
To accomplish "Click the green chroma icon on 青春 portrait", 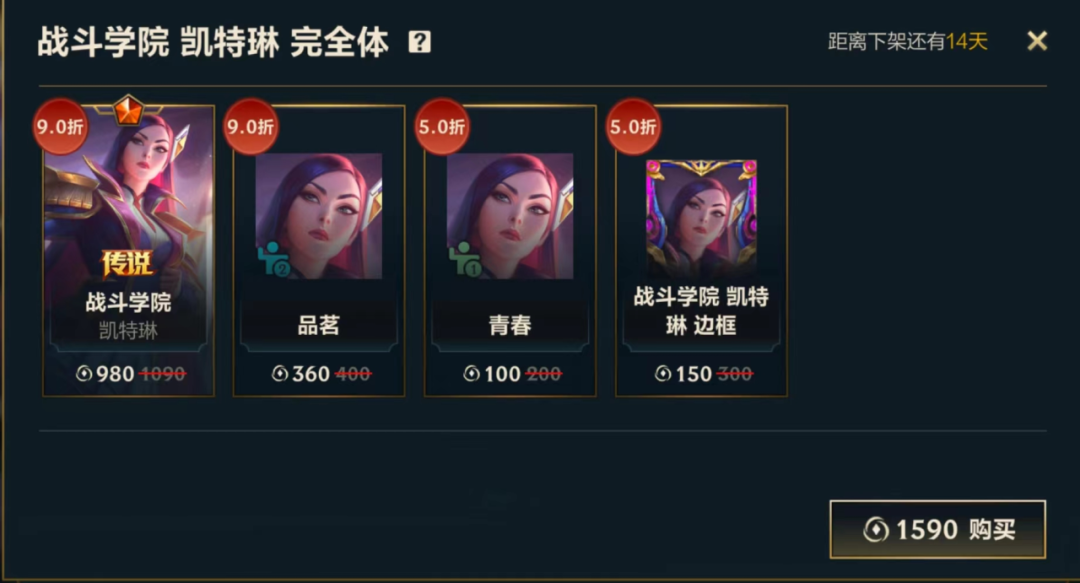I will point(465,259).
